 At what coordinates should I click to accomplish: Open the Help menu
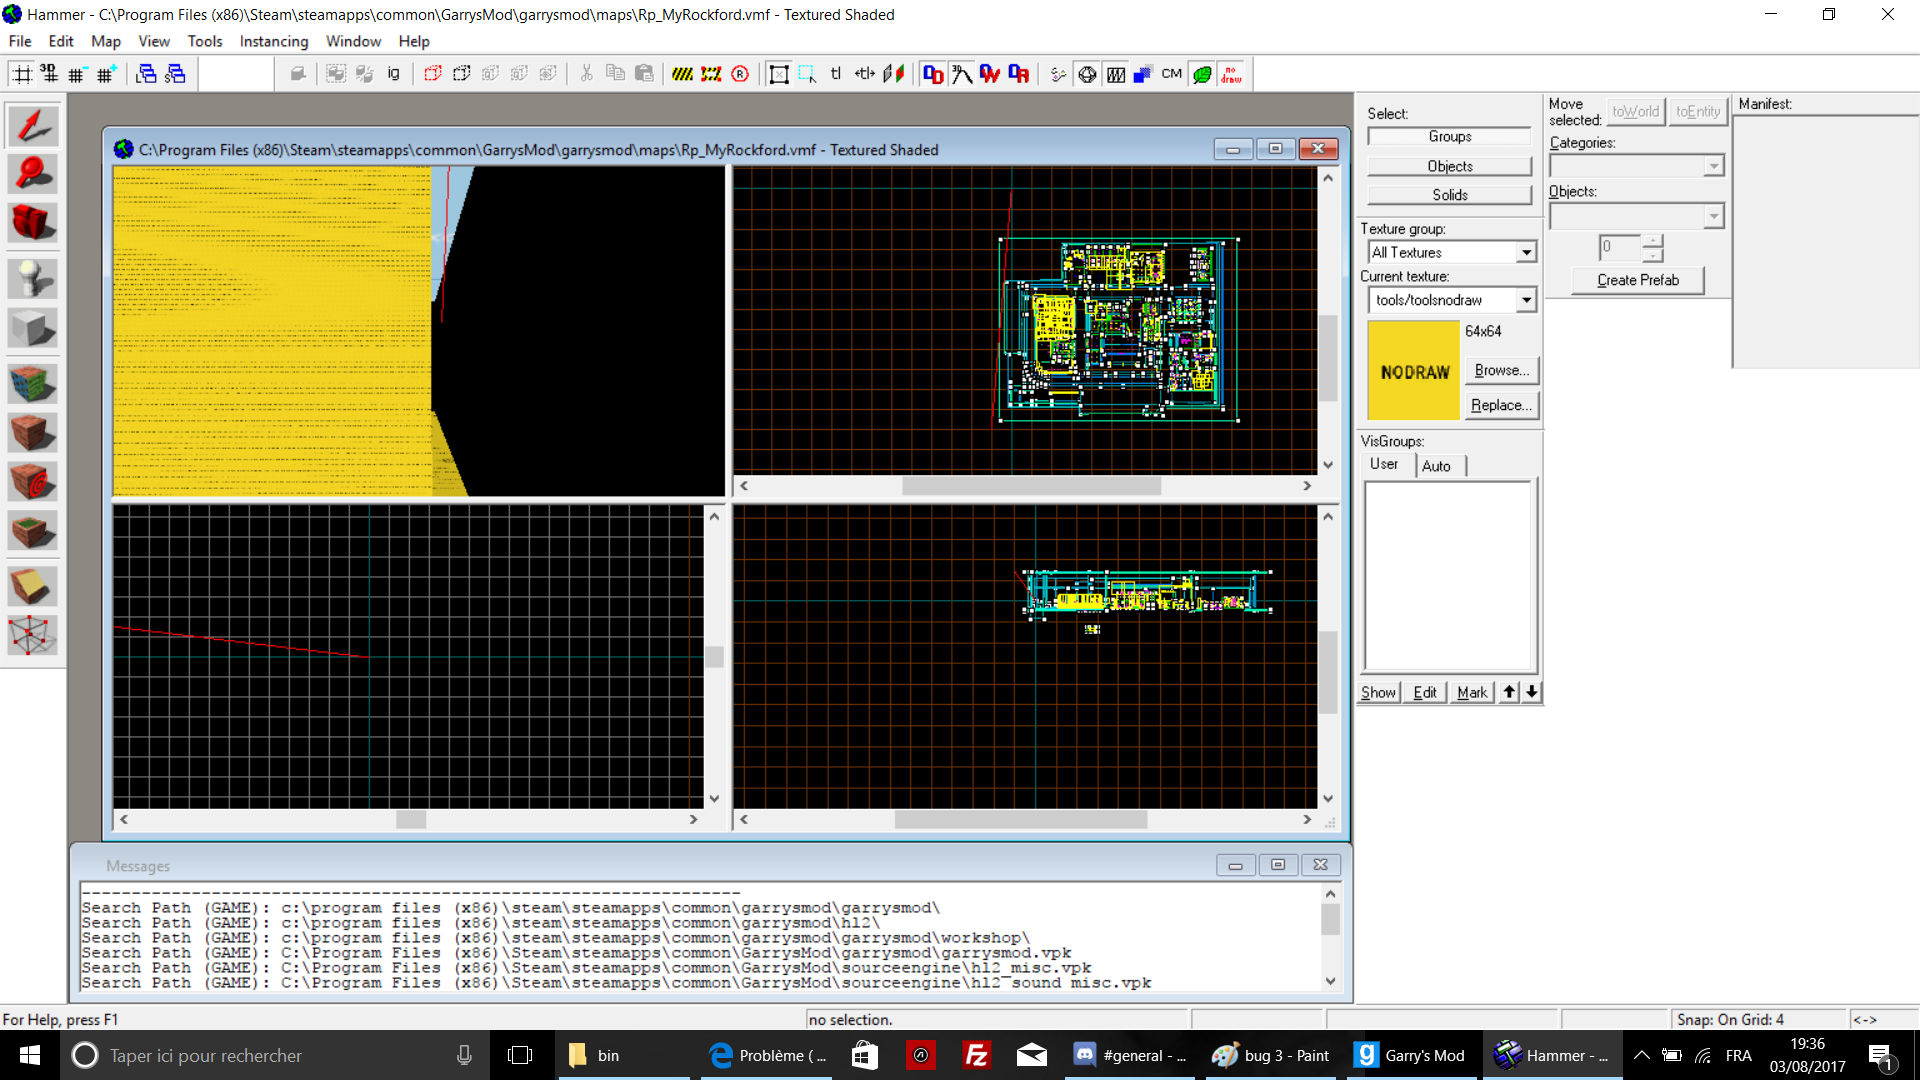[414, 41]
